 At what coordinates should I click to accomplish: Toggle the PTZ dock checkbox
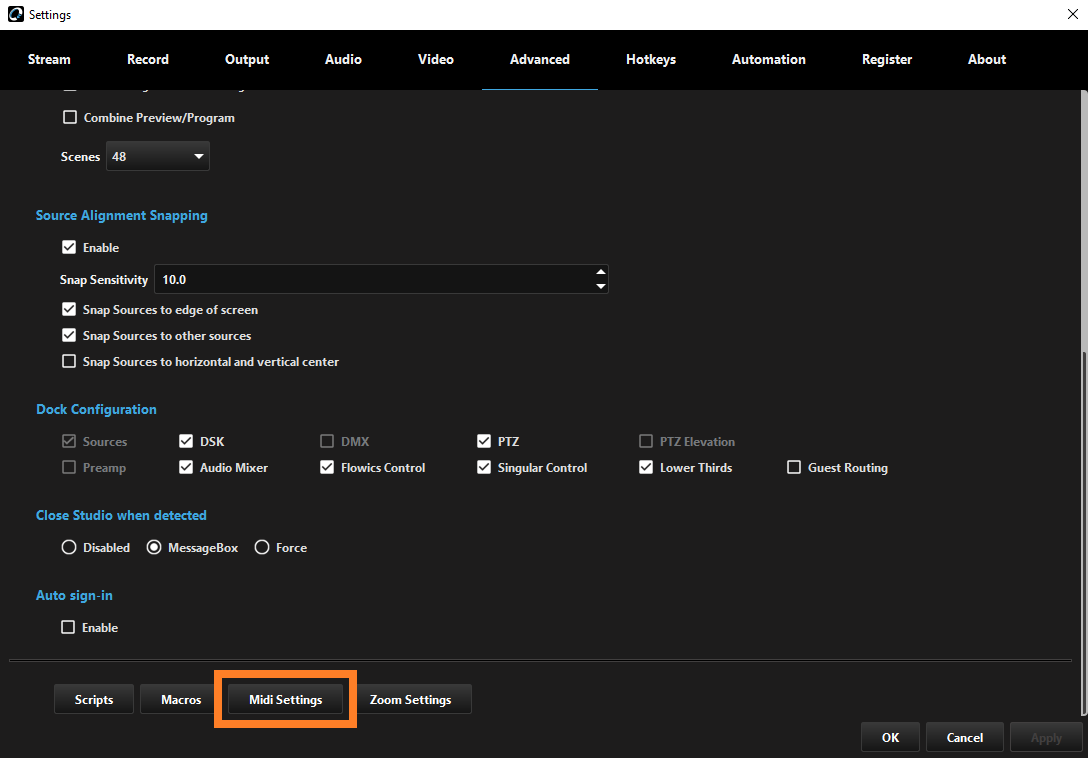(484, 441)
